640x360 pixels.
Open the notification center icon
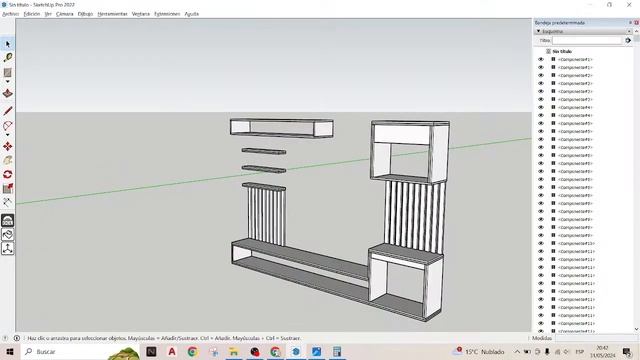pyautogui.click(x=627, y=351)
